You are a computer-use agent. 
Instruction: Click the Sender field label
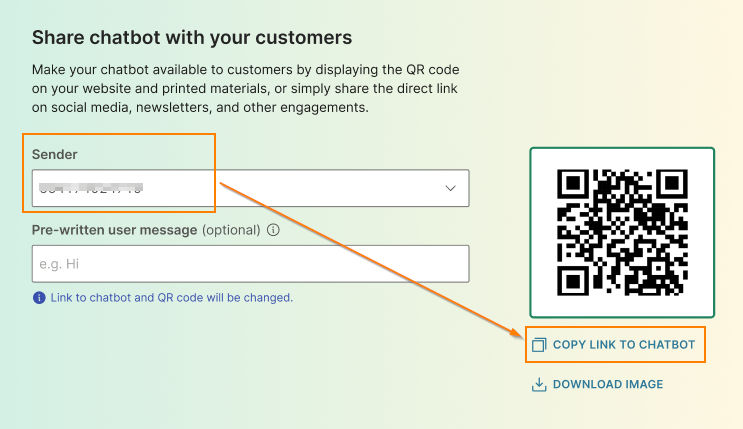tap(54, 155)
